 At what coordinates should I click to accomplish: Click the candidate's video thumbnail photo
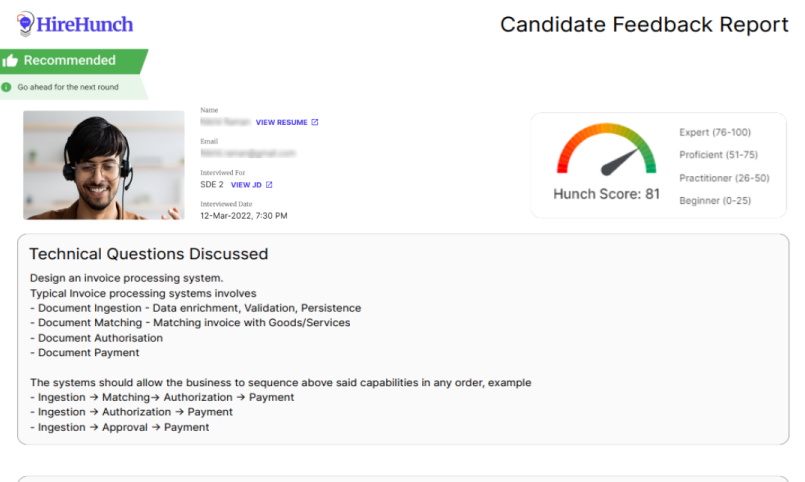(103, 165)
